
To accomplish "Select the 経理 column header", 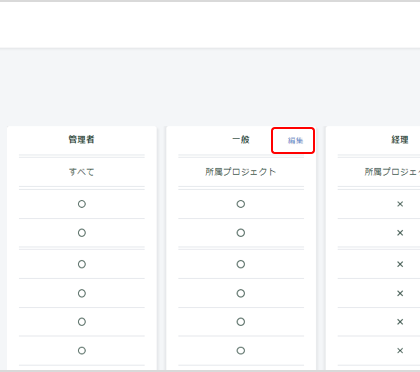I will click(400, 139).
